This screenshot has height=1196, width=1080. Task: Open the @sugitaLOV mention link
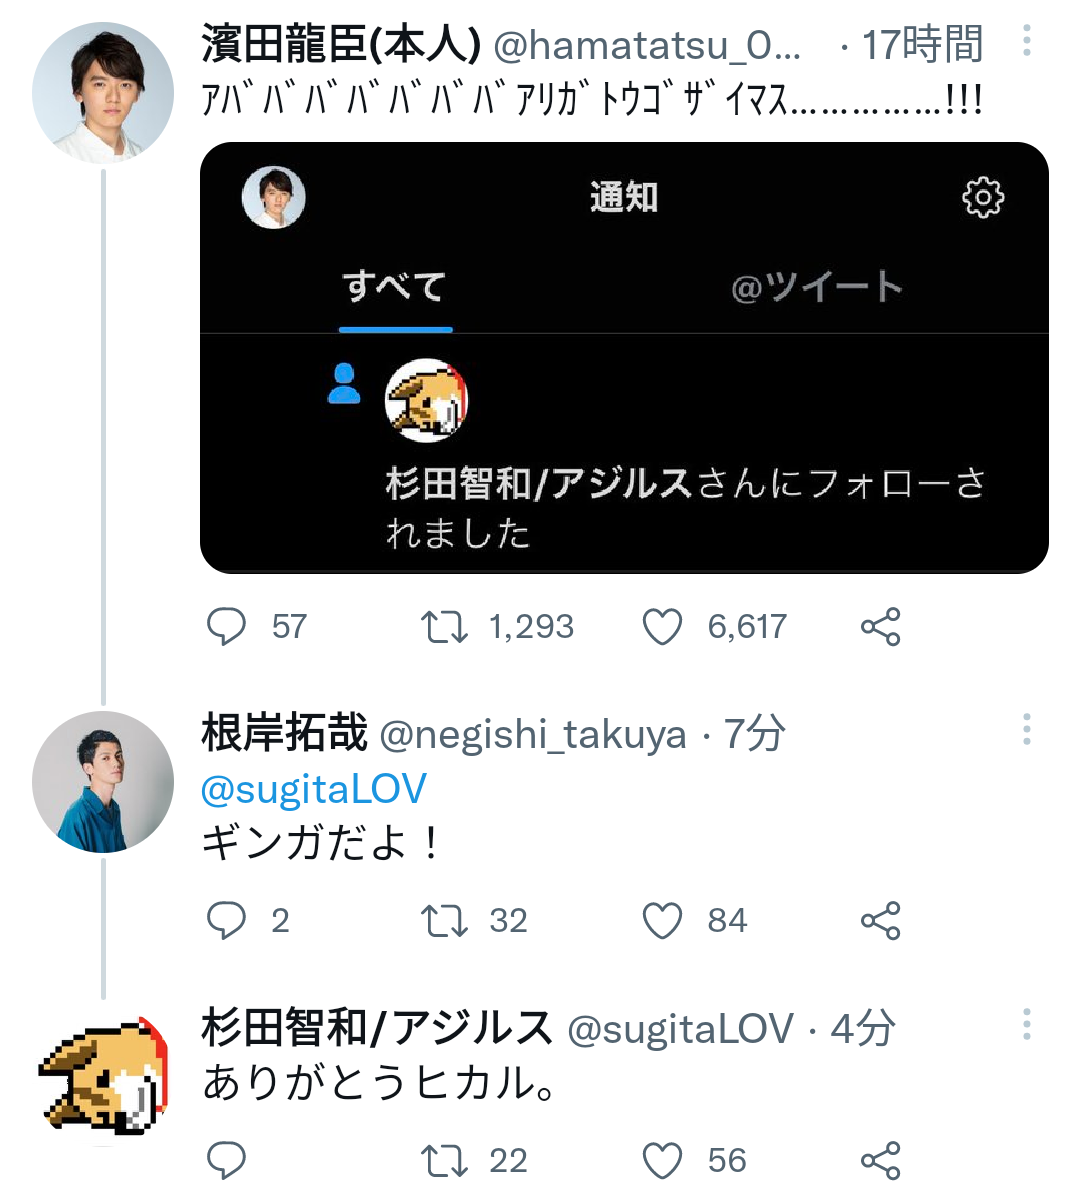pyautogui.click(x=314, y=789)
